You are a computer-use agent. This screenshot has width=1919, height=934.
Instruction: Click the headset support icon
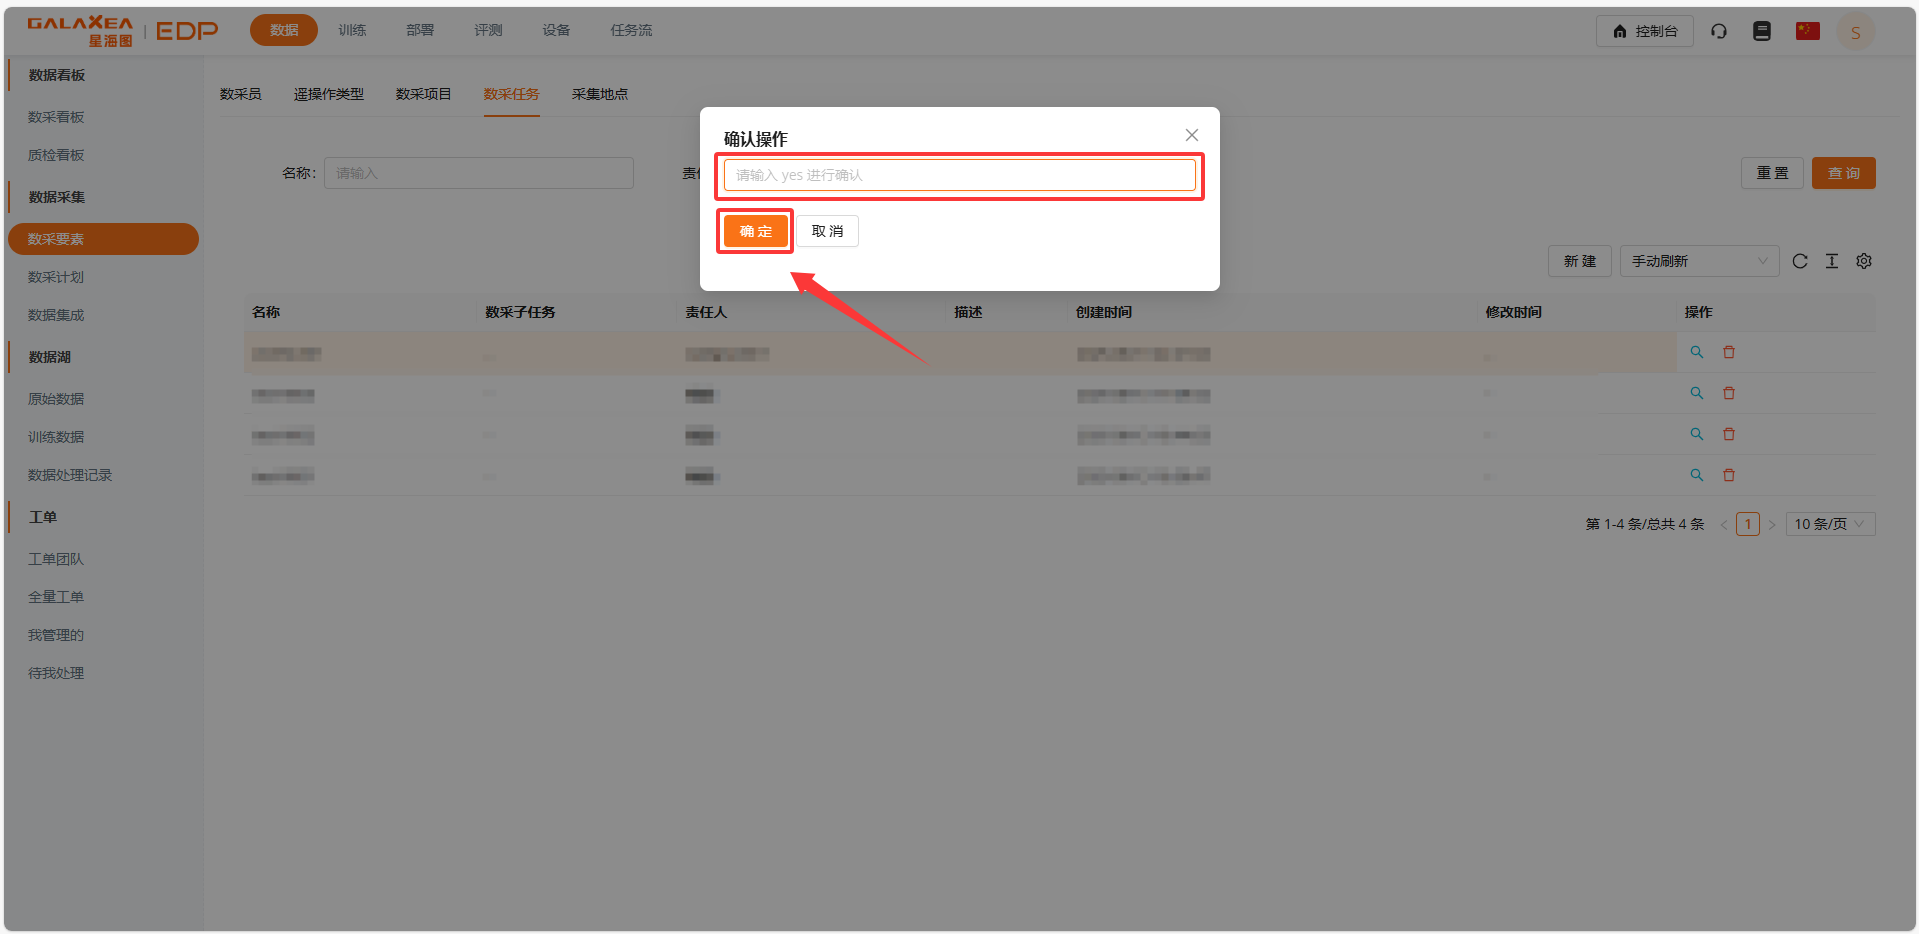1718,31
